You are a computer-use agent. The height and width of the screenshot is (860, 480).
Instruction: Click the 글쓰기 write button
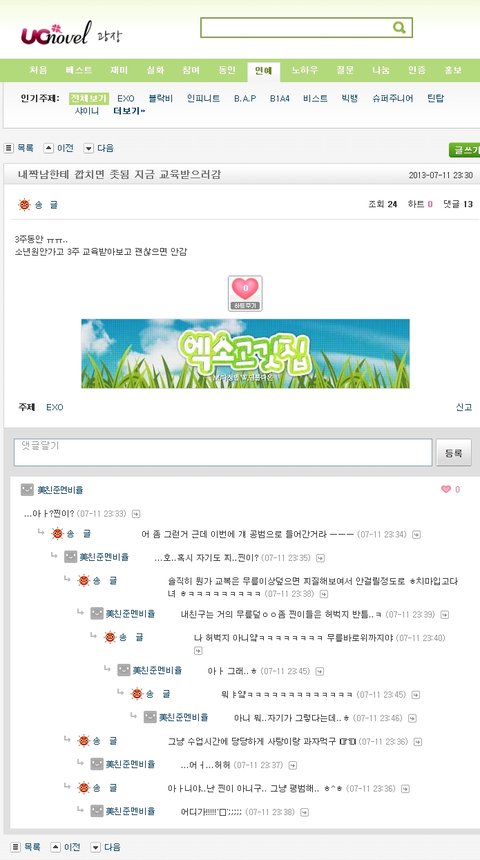click(465, 150)
